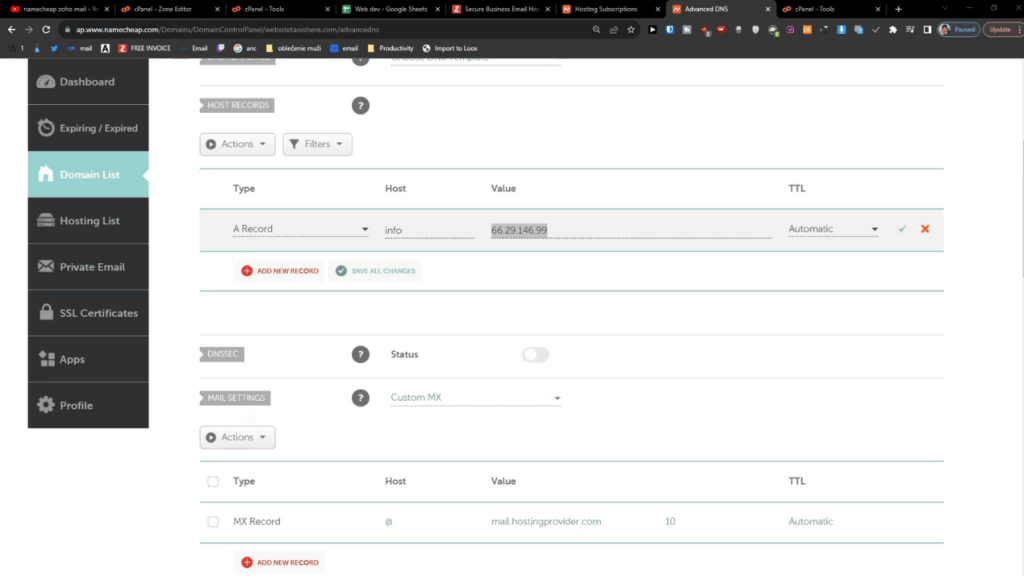The height and width of the screenshot is (576, 1024).
Task: Open a new browser tab
Action: pos(899,9)
